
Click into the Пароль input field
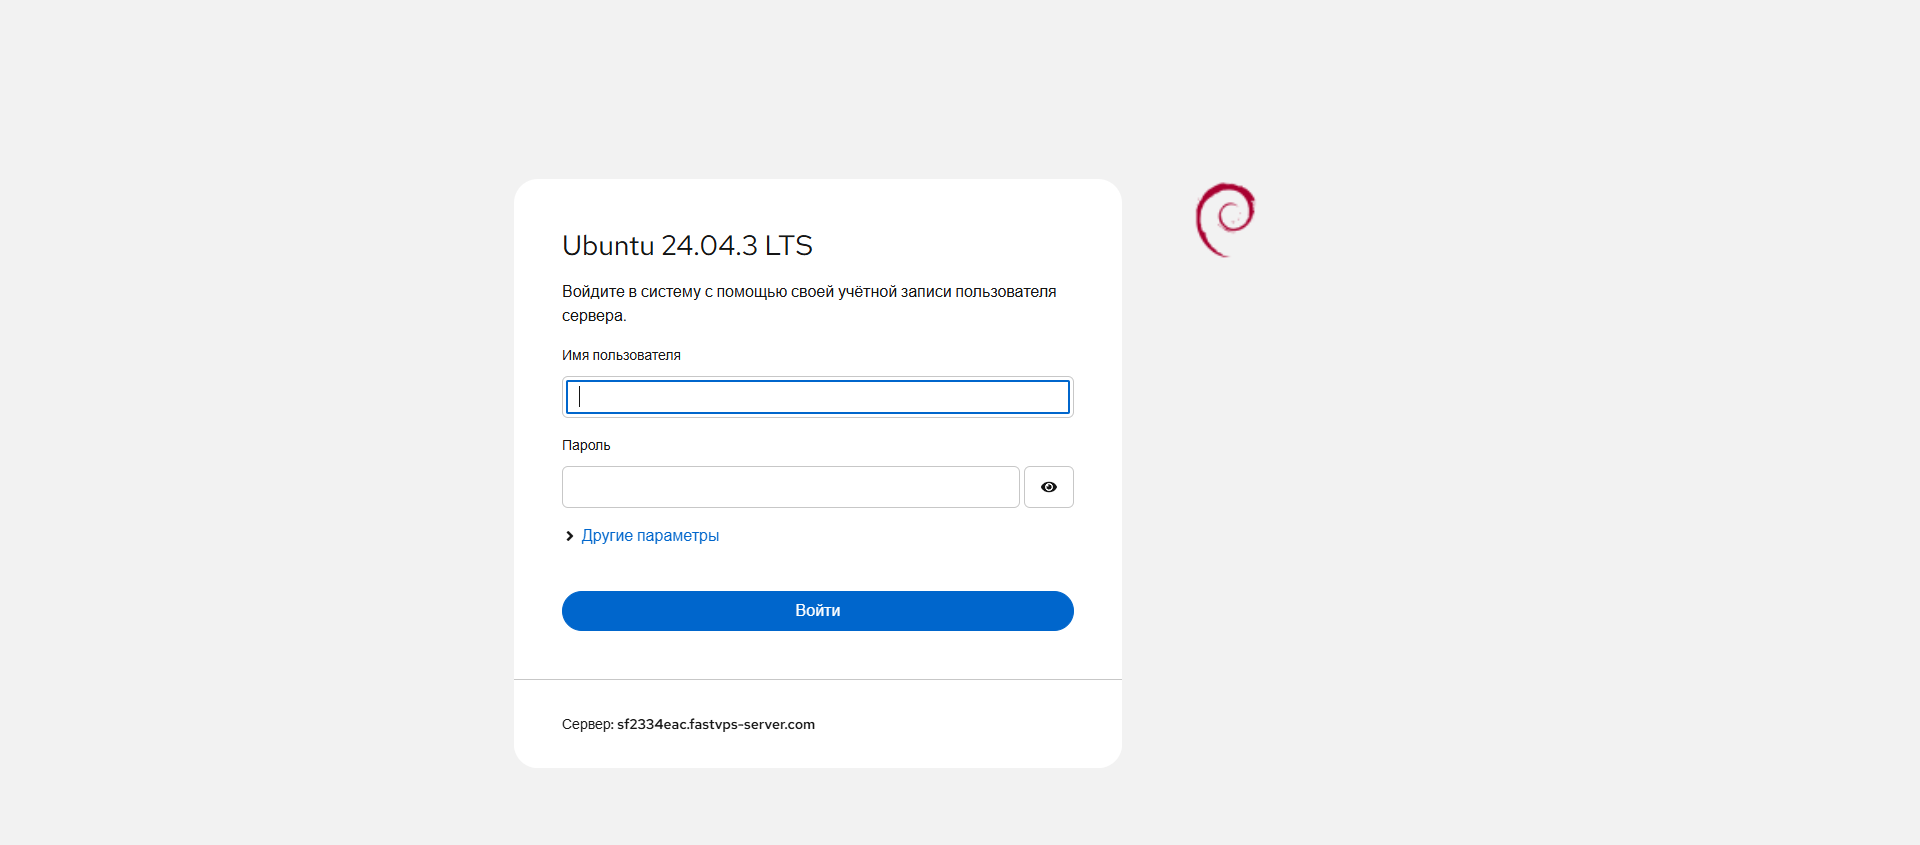click(x=790, y=487)
